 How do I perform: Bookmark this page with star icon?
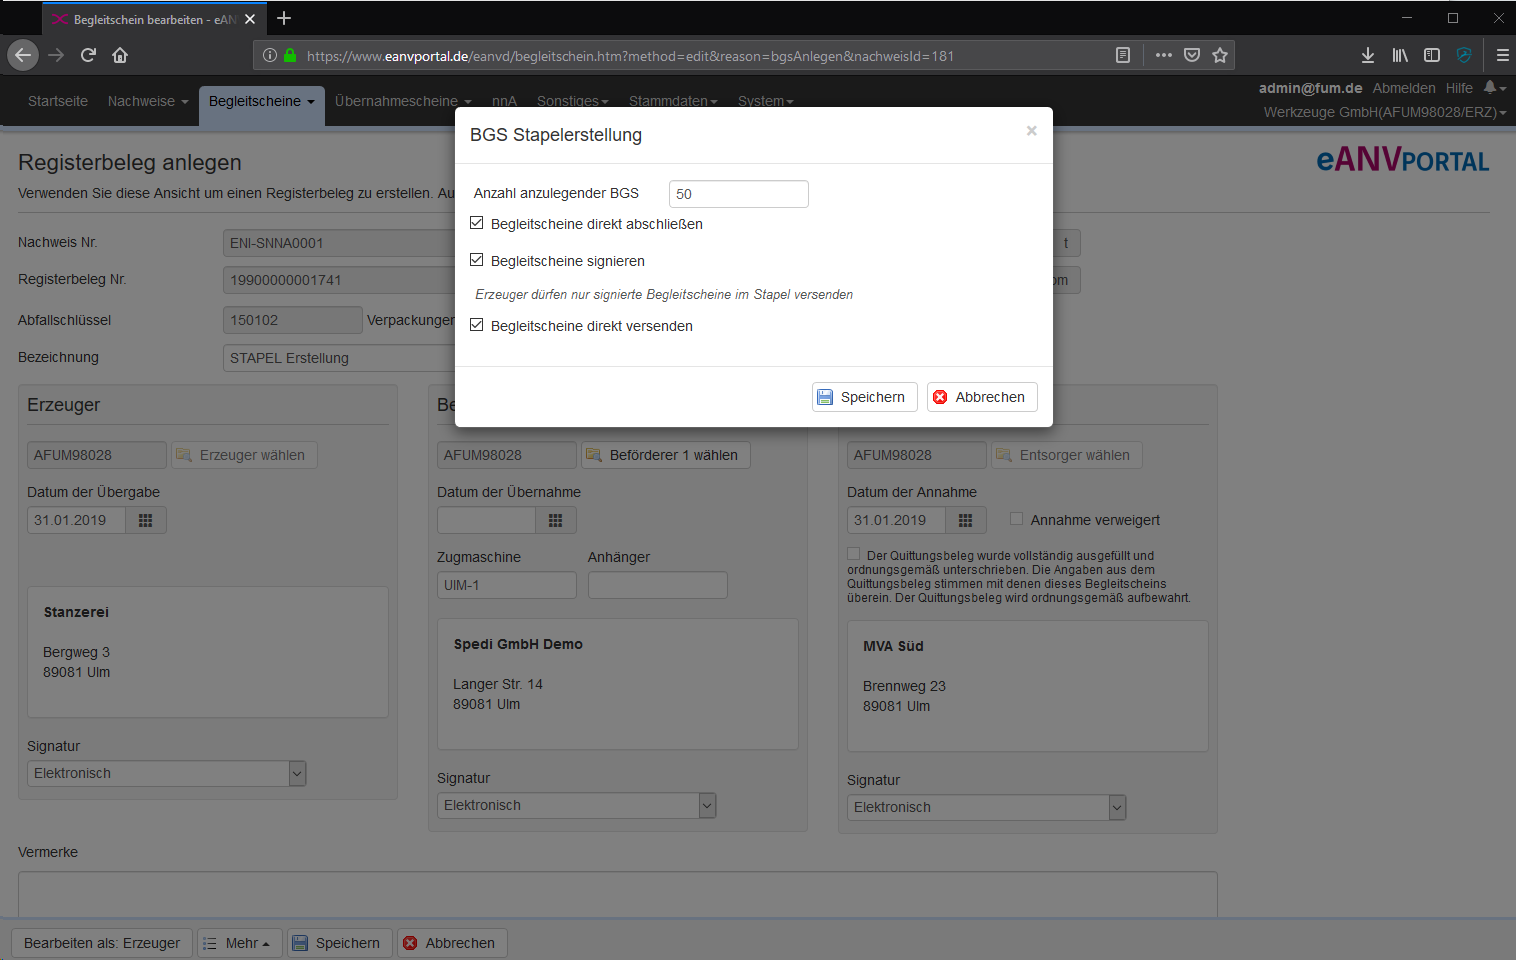(x=1220, y=55)
